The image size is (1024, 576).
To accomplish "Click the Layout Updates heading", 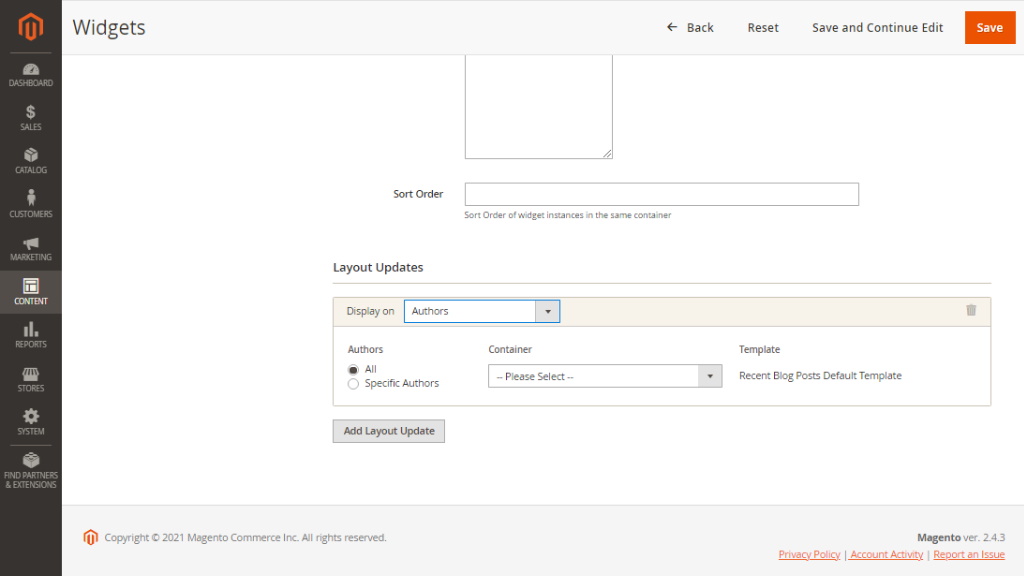I will click(378, 267).
